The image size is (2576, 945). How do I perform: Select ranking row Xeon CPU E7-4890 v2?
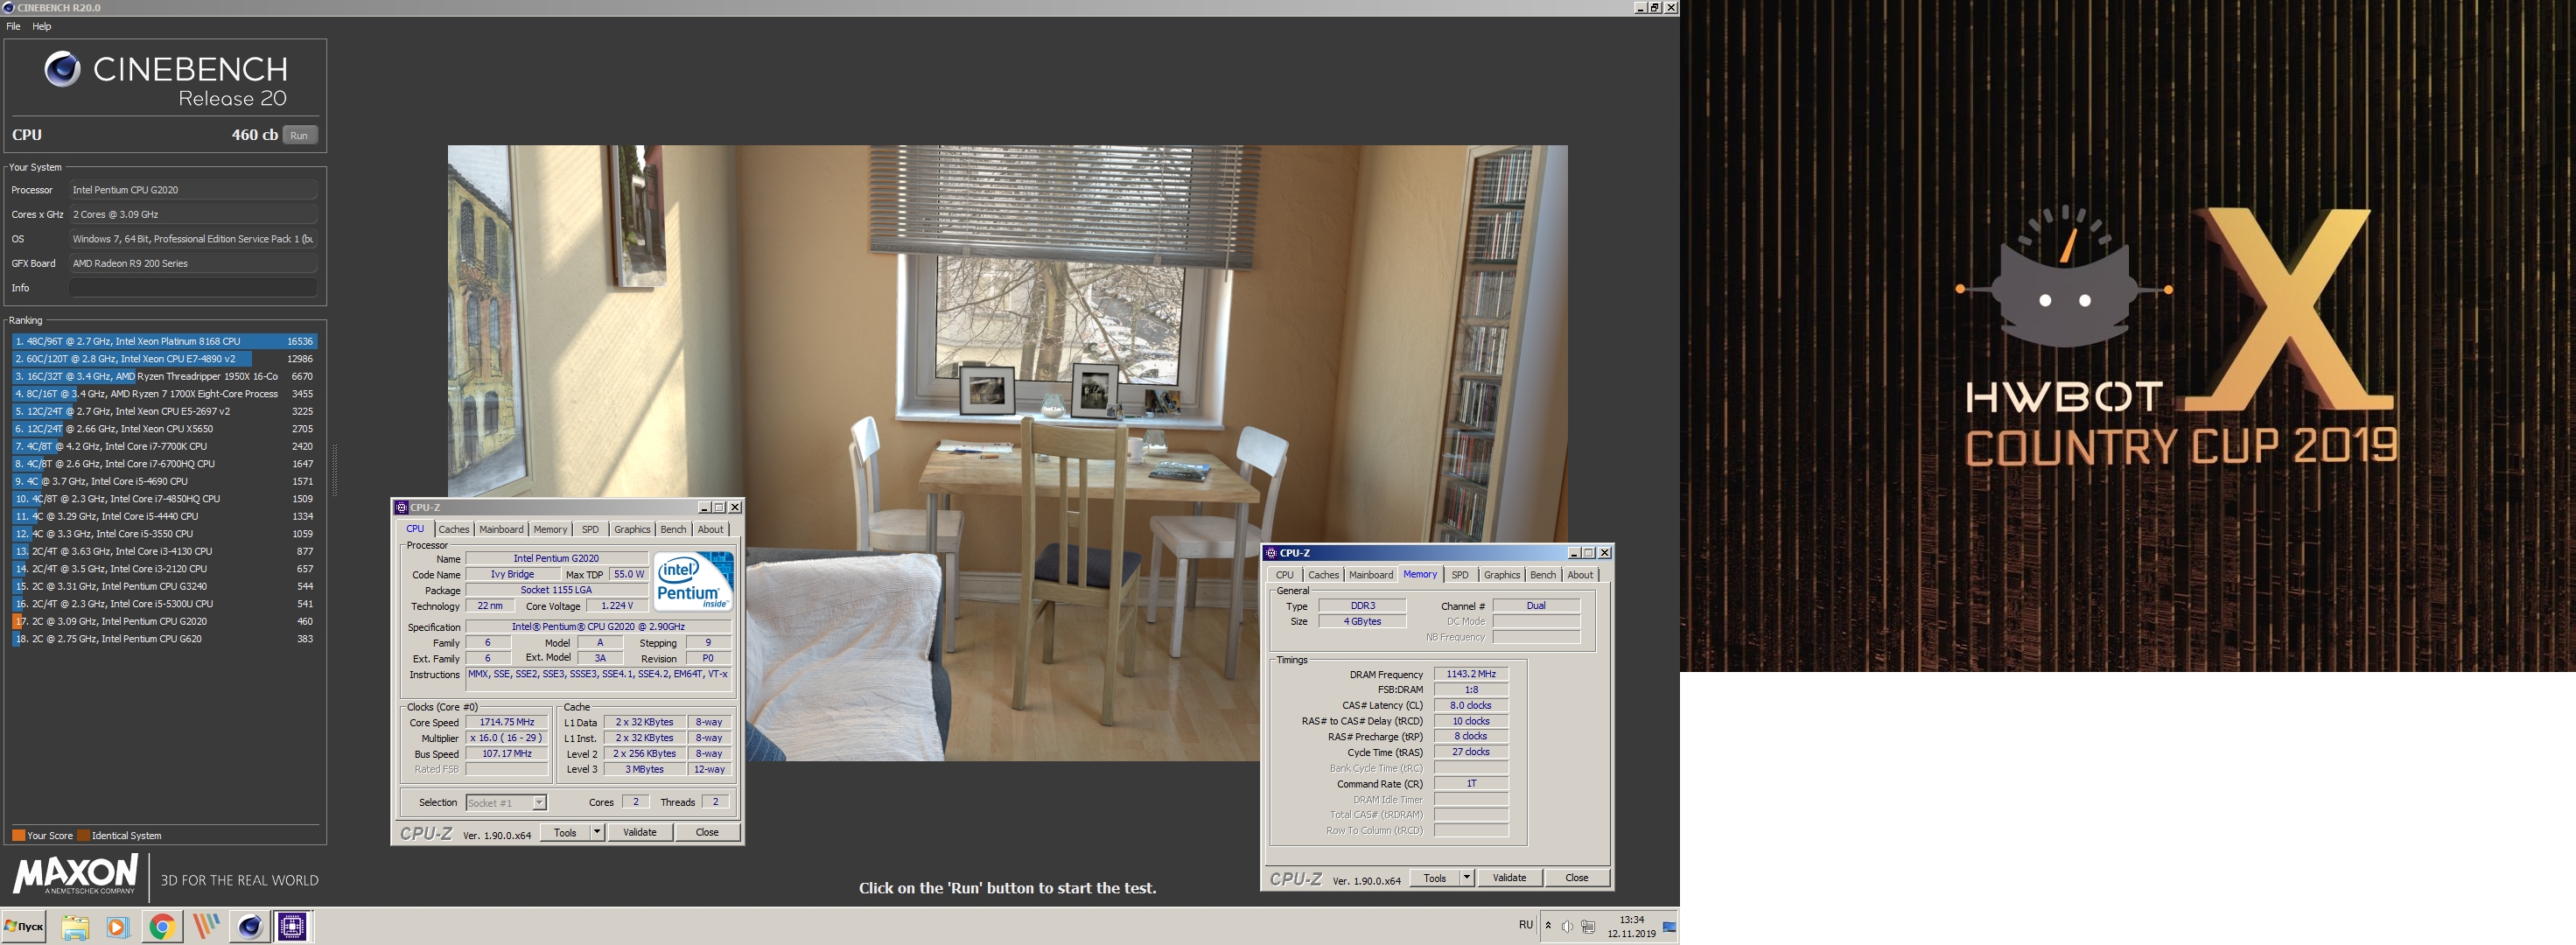click(164, 358)
